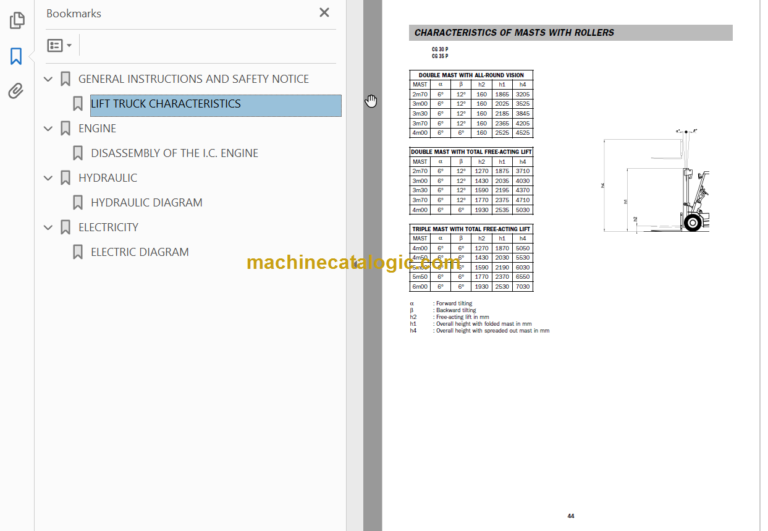Click the 'Backward tilting' legend text
Screen dimensions: 768x531
(456, 311)
